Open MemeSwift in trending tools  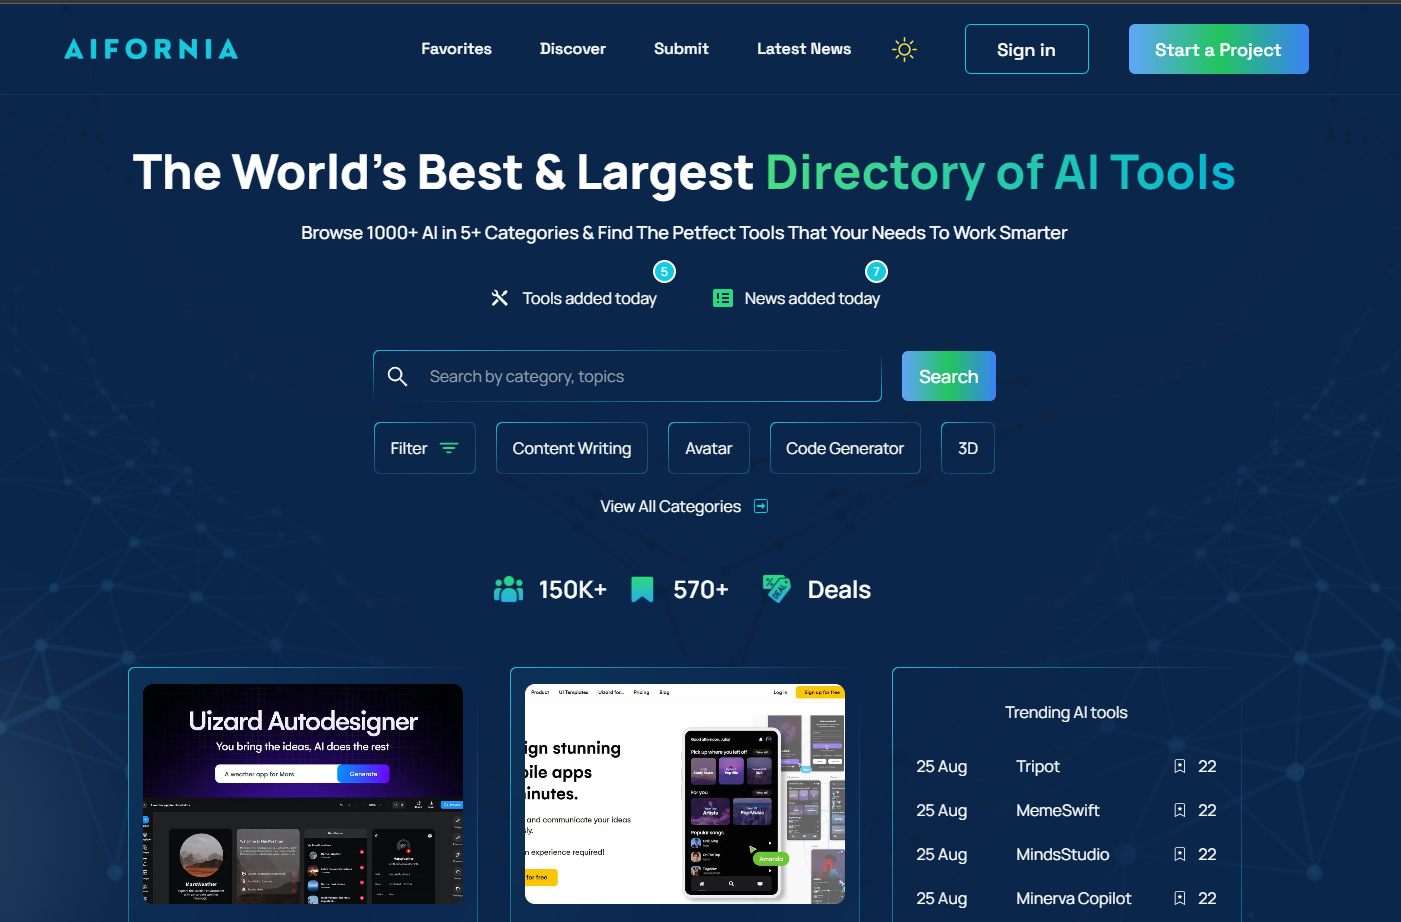point(1058,810)
